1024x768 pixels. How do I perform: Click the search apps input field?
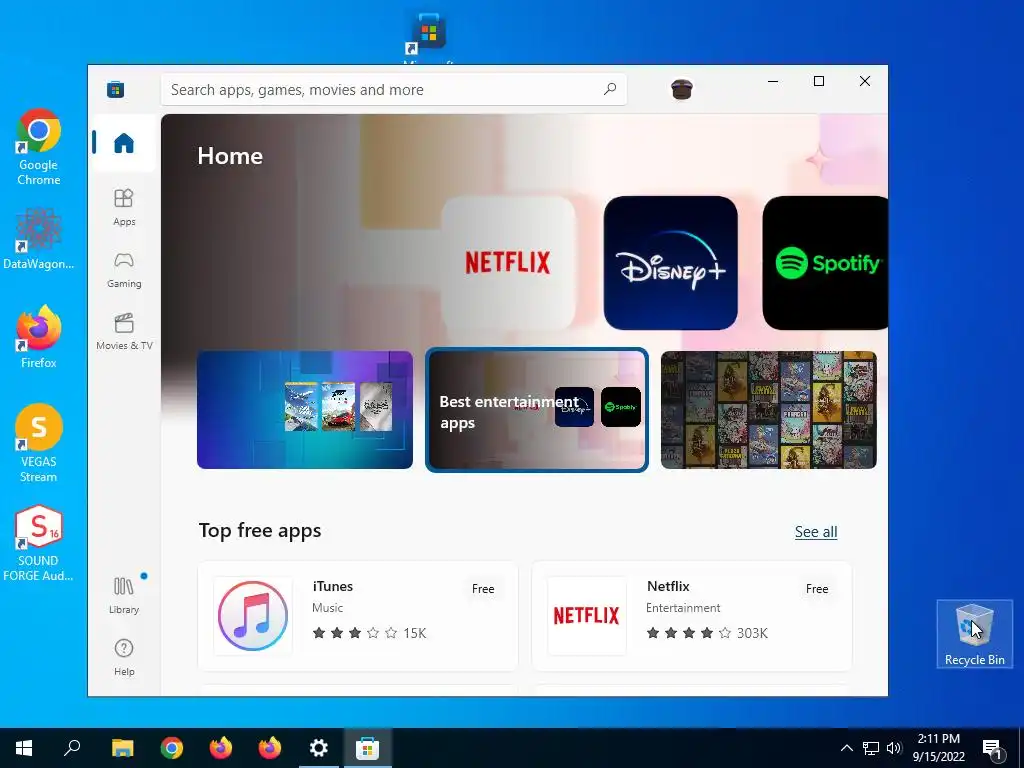(x=394, y=89)
